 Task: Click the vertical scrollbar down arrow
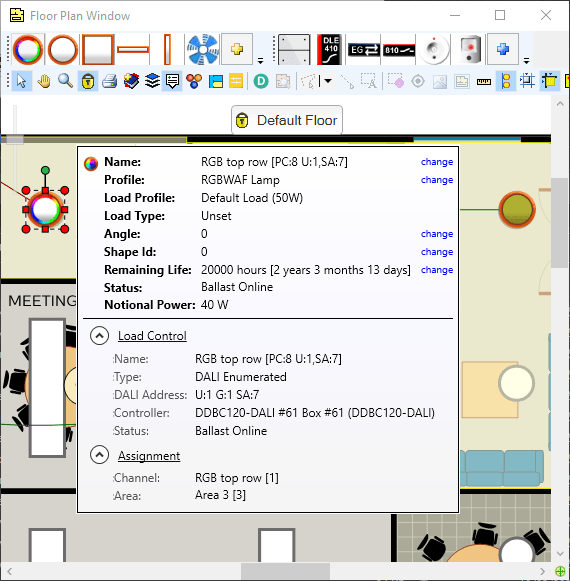pos(560,554)
